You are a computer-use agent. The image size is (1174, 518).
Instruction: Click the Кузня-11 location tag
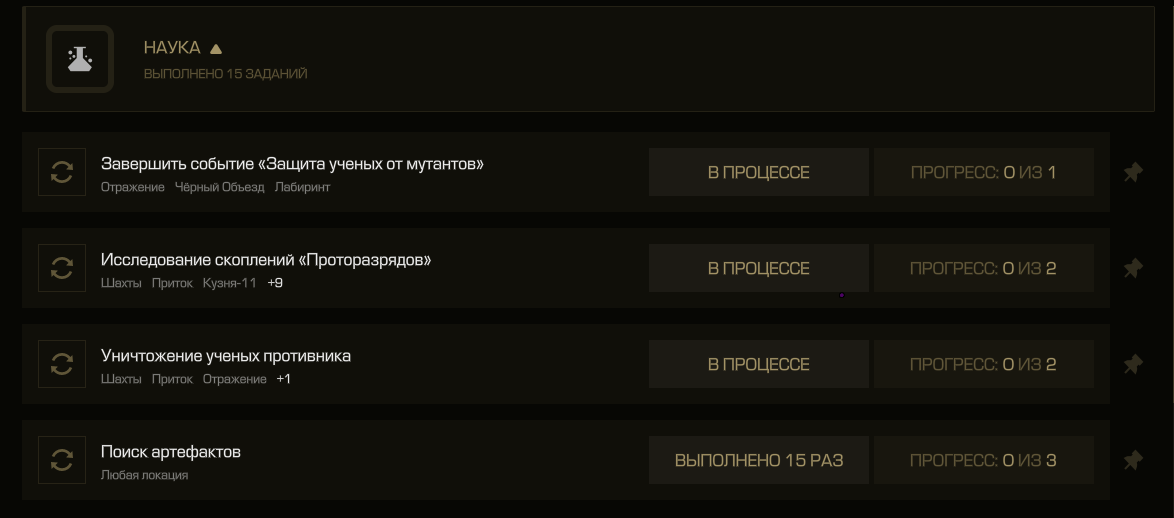coord(229,283)
